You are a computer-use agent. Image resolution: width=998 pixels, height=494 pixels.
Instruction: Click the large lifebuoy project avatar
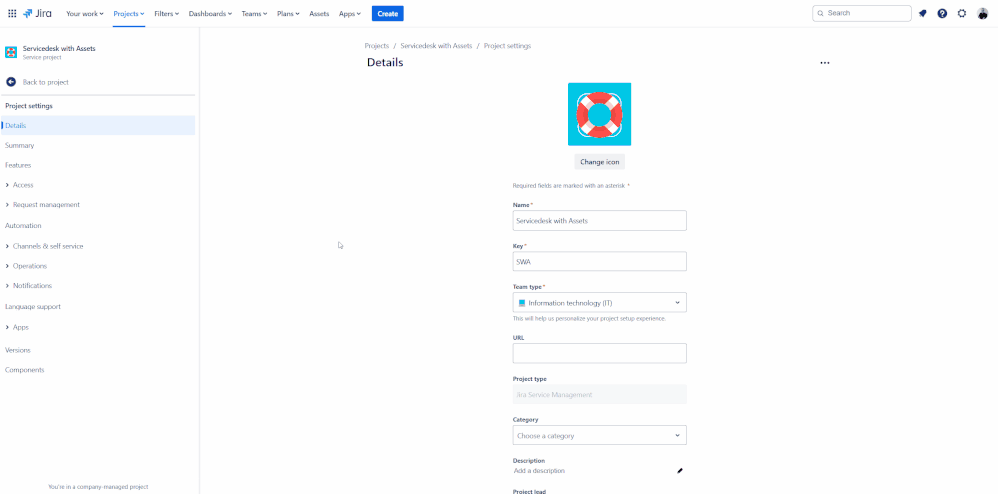tap(600, 115)
